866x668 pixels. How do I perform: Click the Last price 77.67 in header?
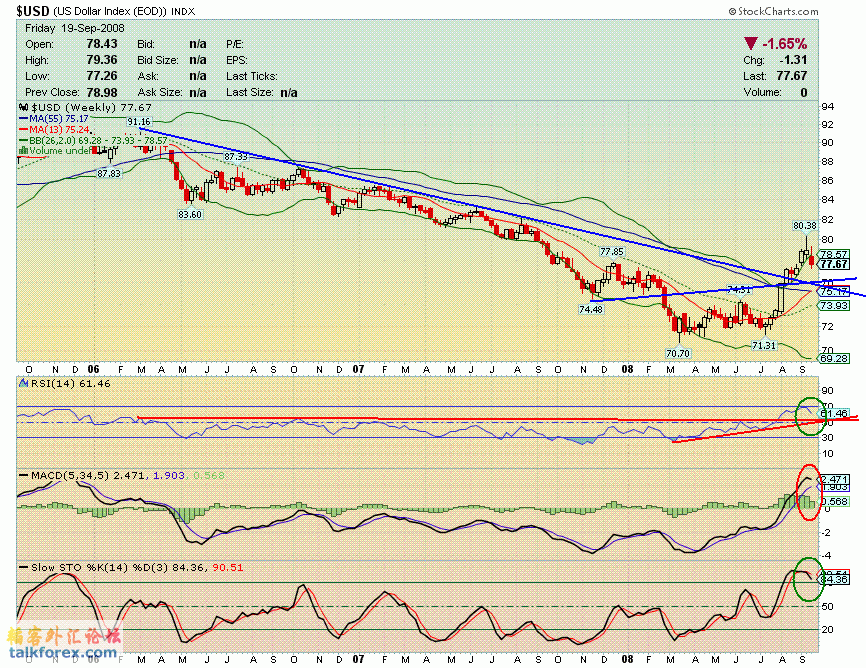(x=792, y=76)
